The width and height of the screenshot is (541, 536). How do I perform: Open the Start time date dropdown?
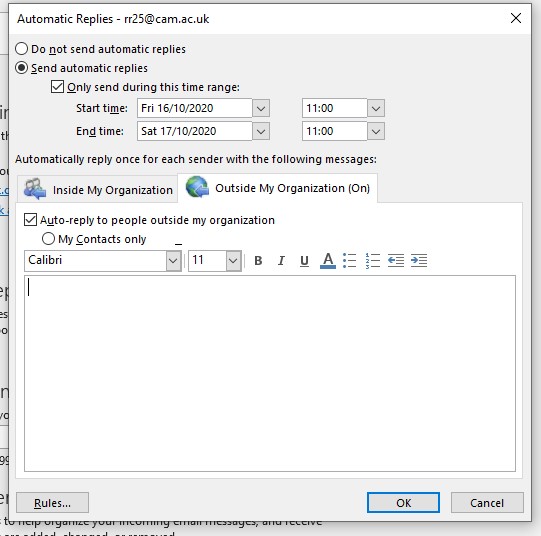pyautogui.click(x=261, y=109)
